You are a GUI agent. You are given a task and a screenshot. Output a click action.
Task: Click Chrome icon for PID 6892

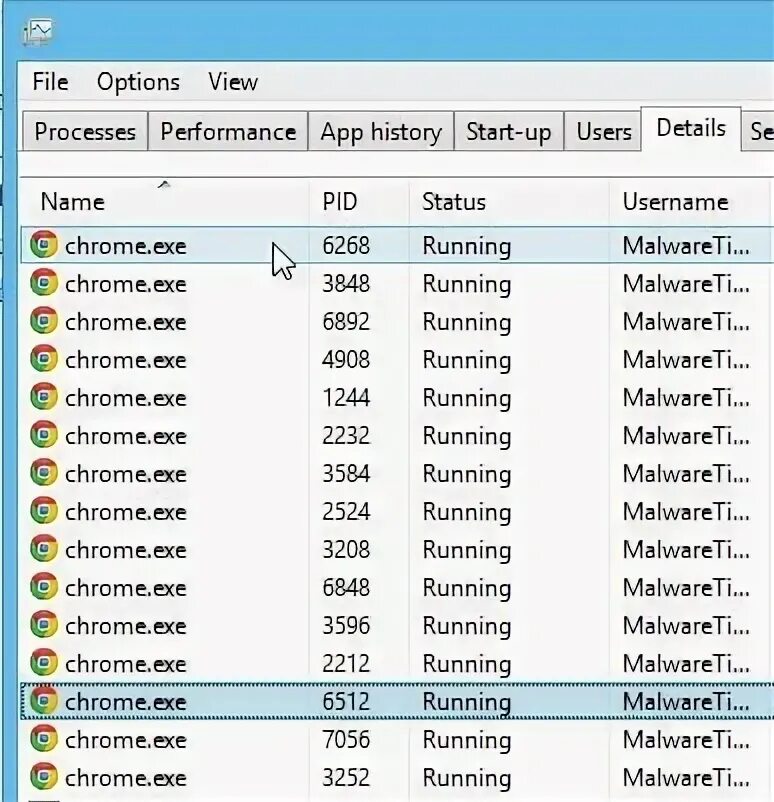(x=44, y=321)
